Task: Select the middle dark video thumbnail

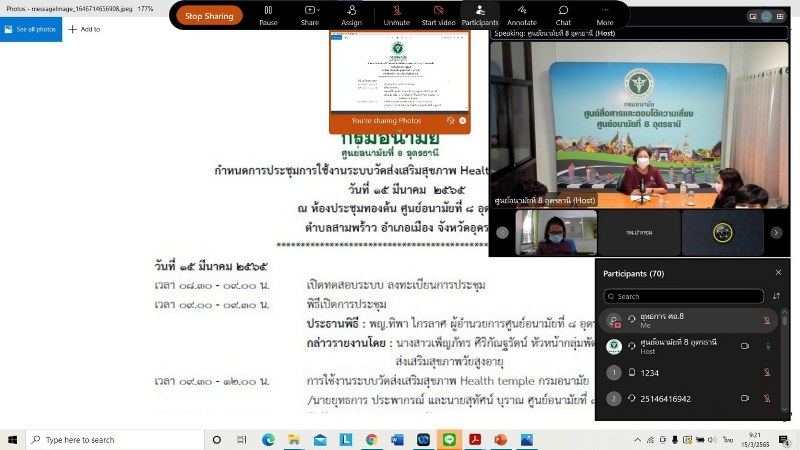Action: coord(639,232)
